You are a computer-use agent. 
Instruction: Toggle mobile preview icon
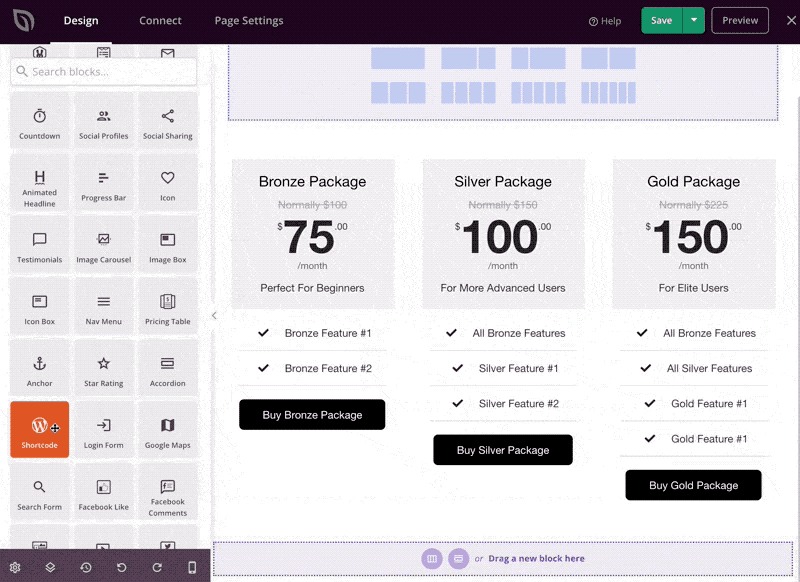[193, 567]
